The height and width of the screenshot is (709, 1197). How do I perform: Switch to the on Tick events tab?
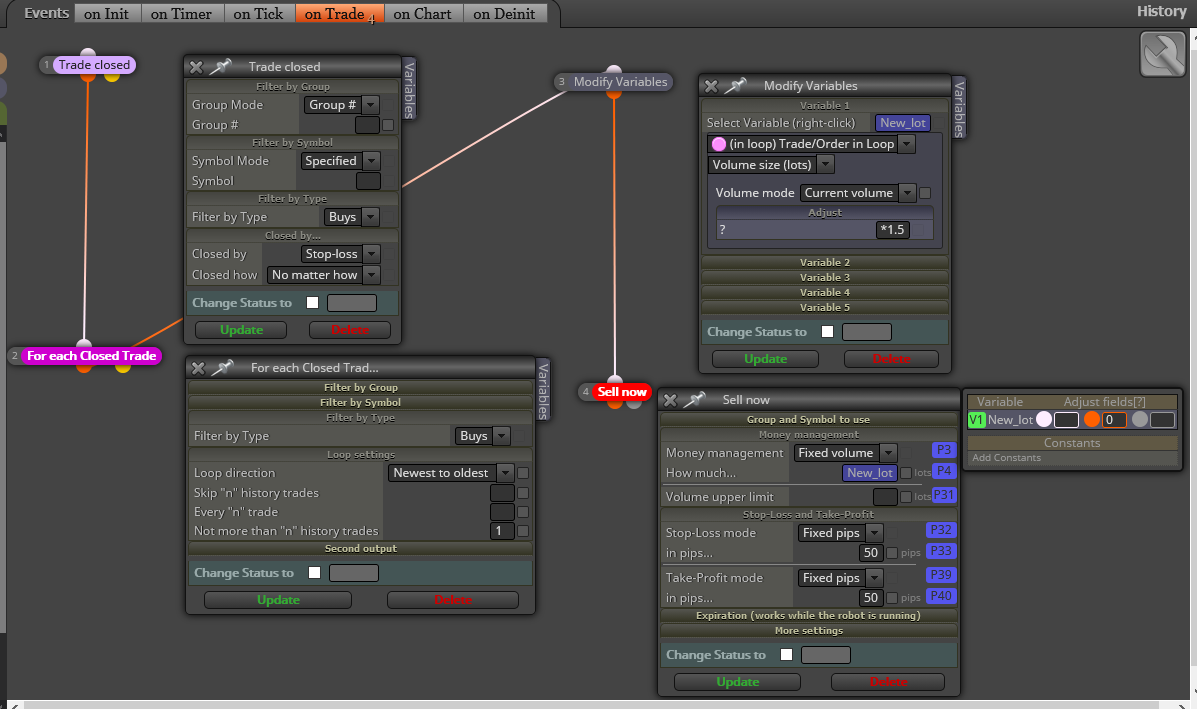[258, 14]
